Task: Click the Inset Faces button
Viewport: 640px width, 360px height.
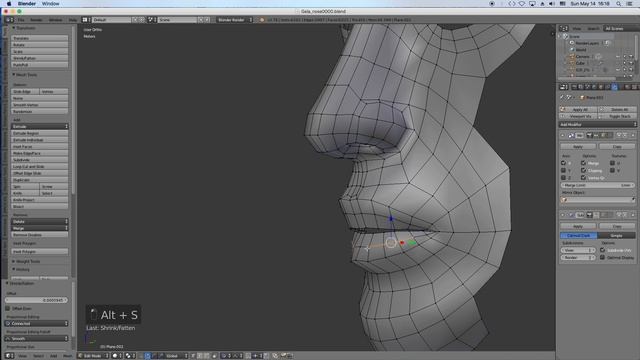Action: pyautogui.click(x=40, y=147)
